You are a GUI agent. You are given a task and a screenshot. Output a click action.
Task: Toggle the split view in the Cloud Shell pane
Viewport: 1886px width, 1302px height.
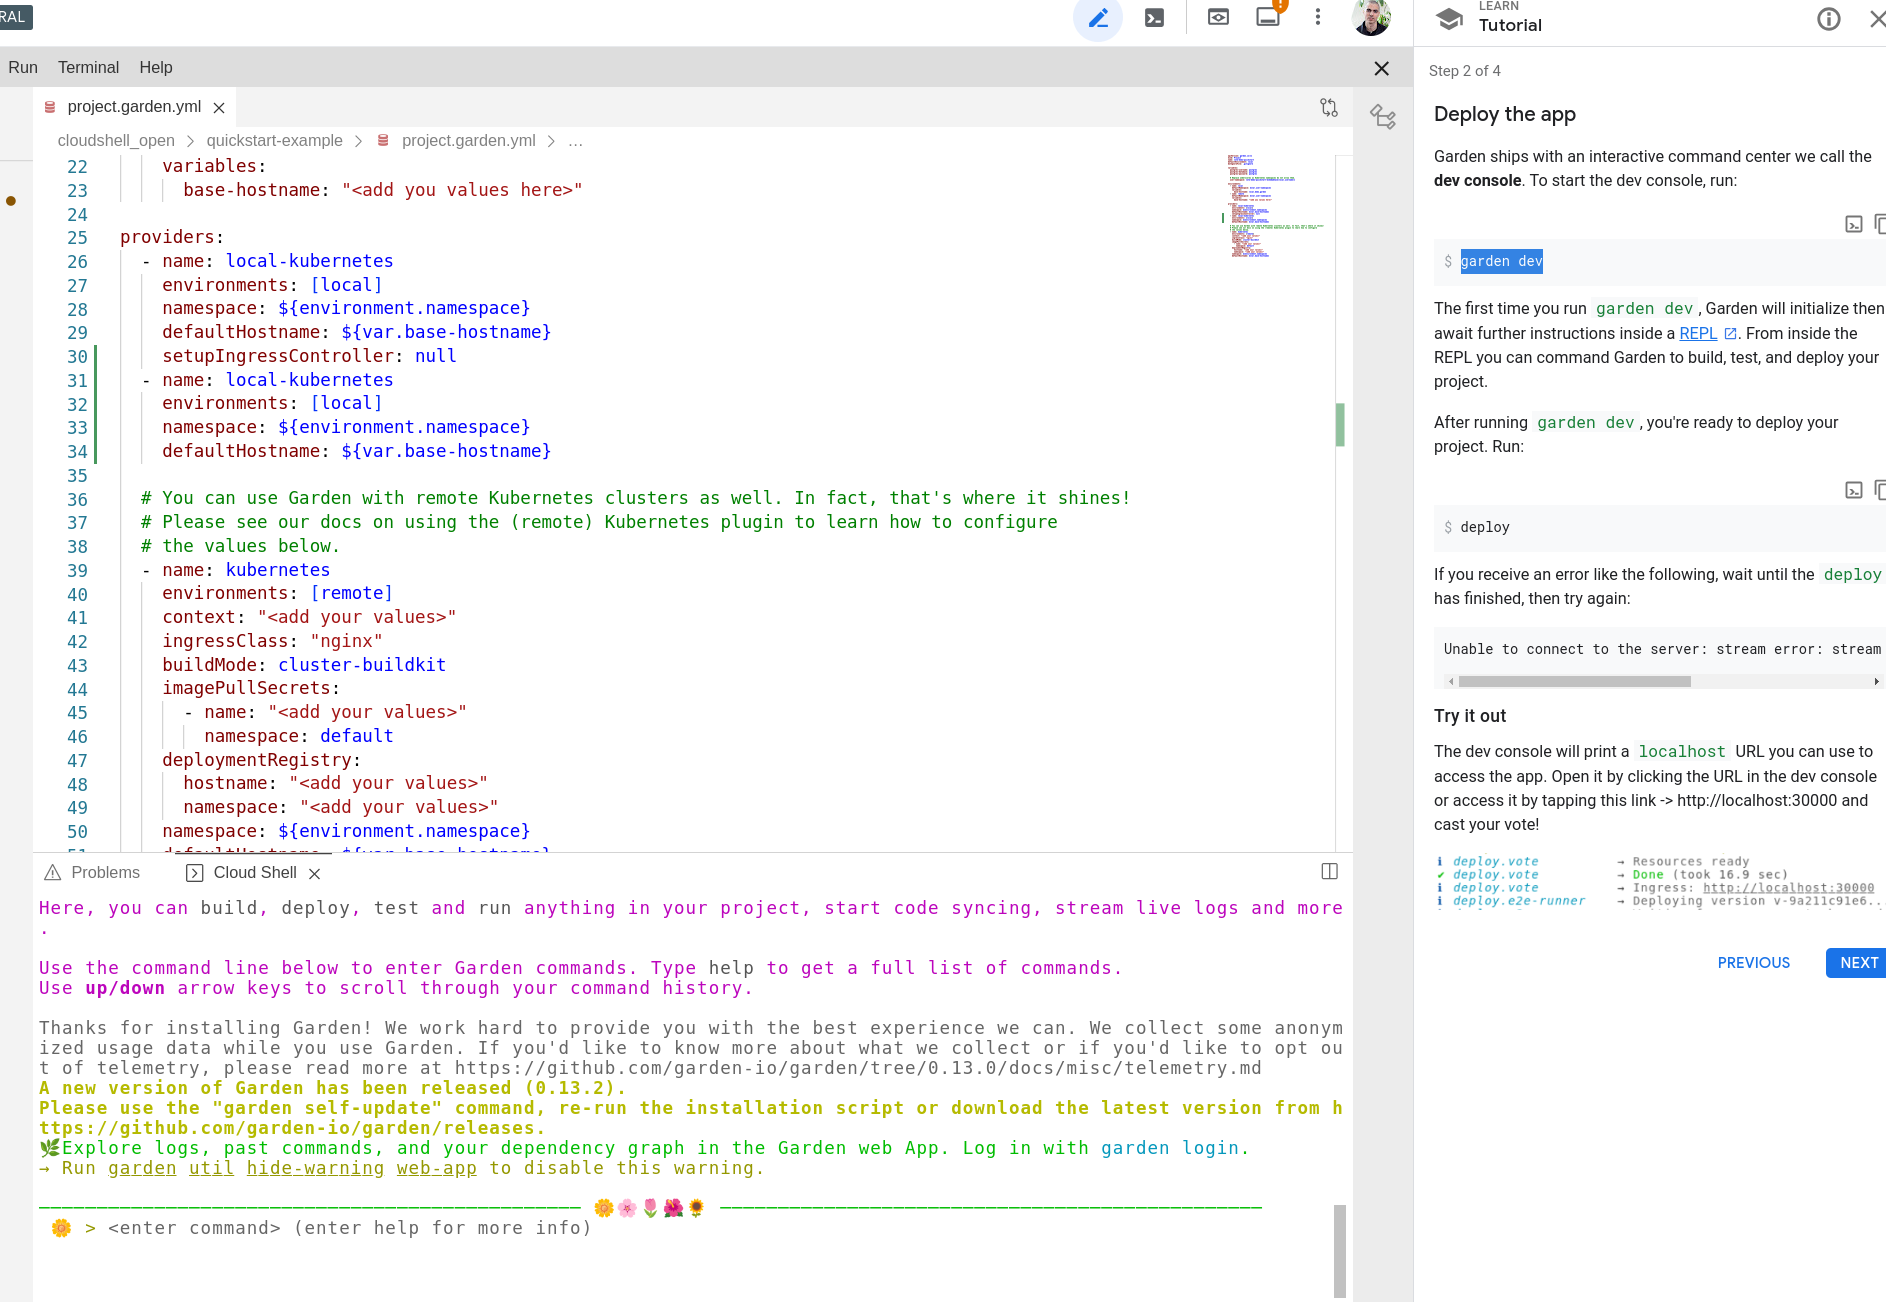pos(1330,871)
